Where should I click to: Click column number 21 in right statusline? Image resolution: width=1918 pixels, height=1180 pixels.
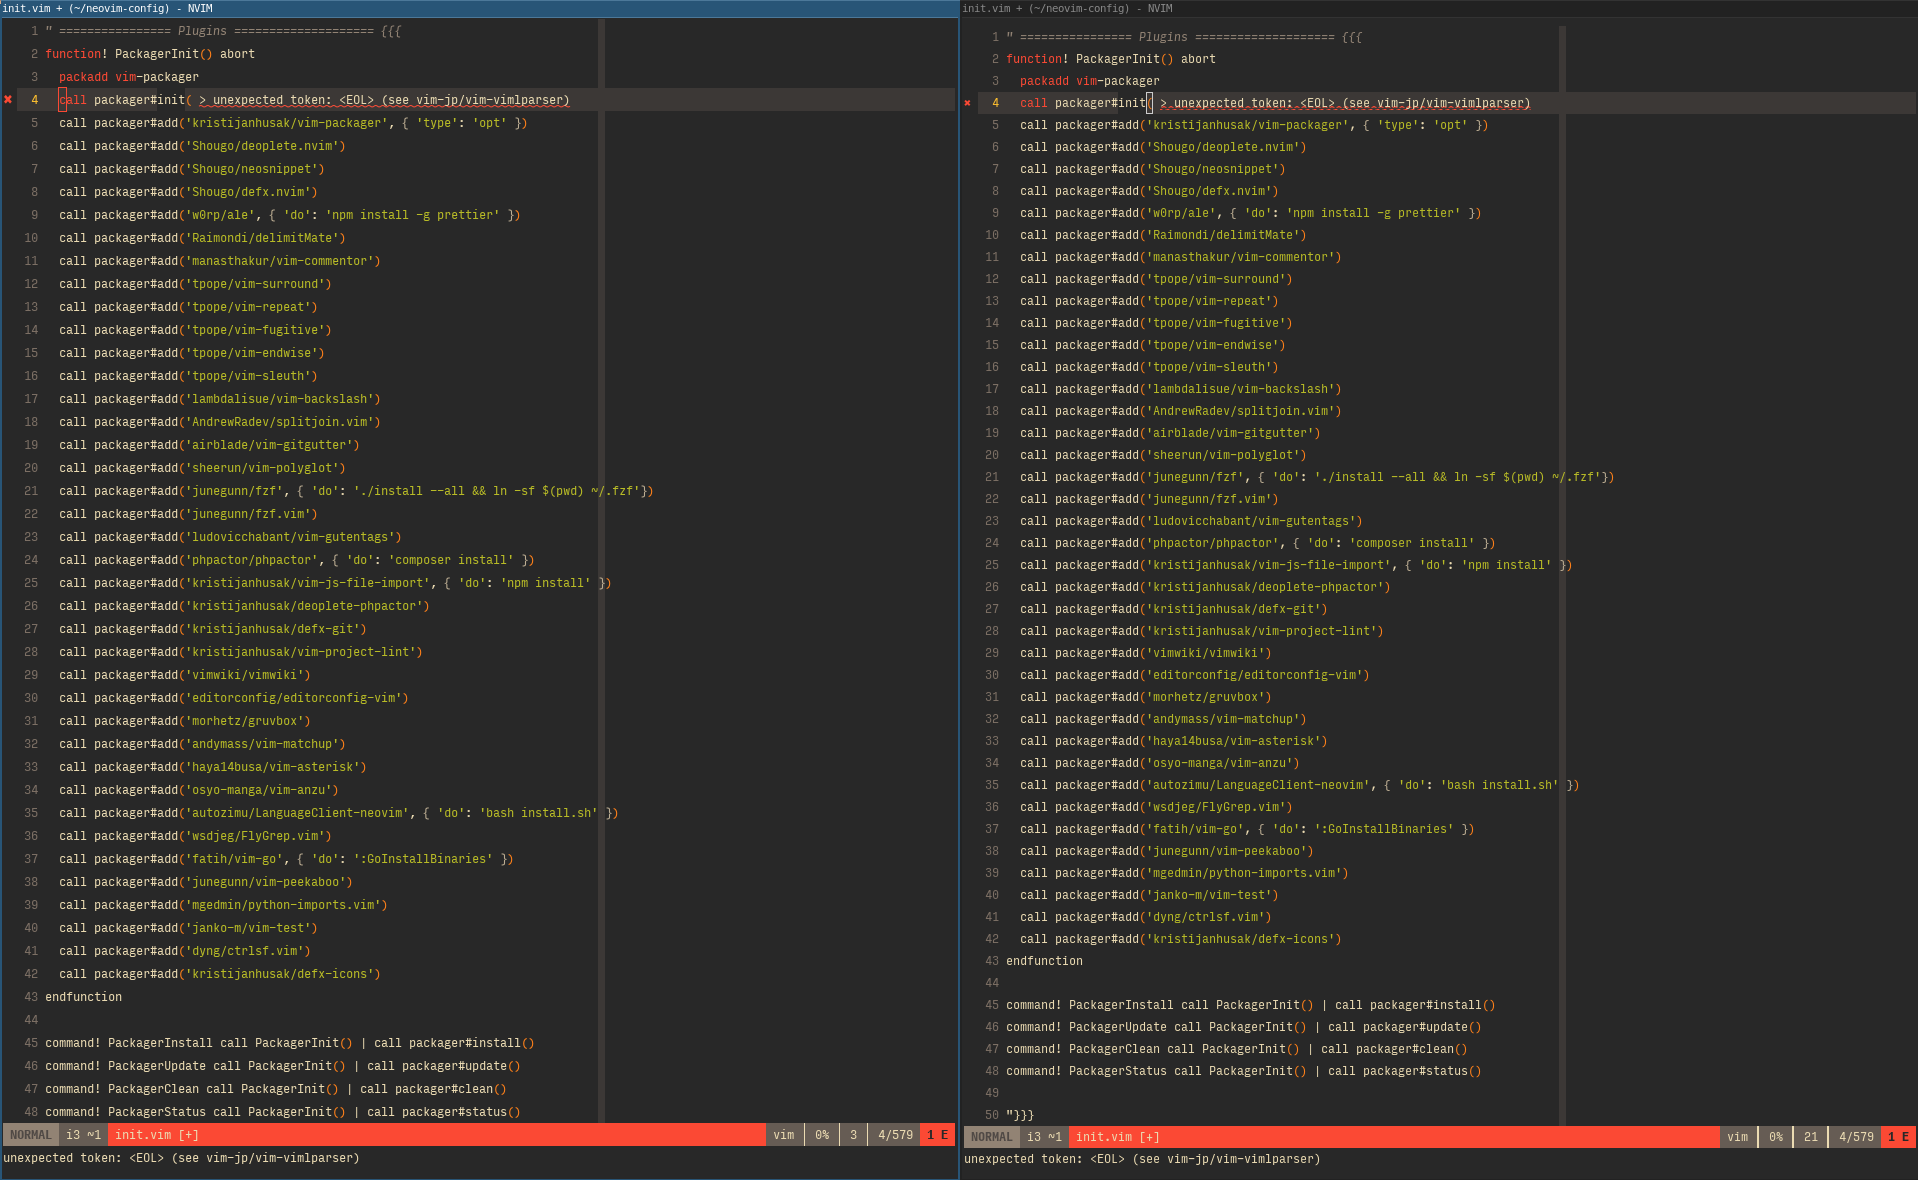(x=1810, y=1137)
